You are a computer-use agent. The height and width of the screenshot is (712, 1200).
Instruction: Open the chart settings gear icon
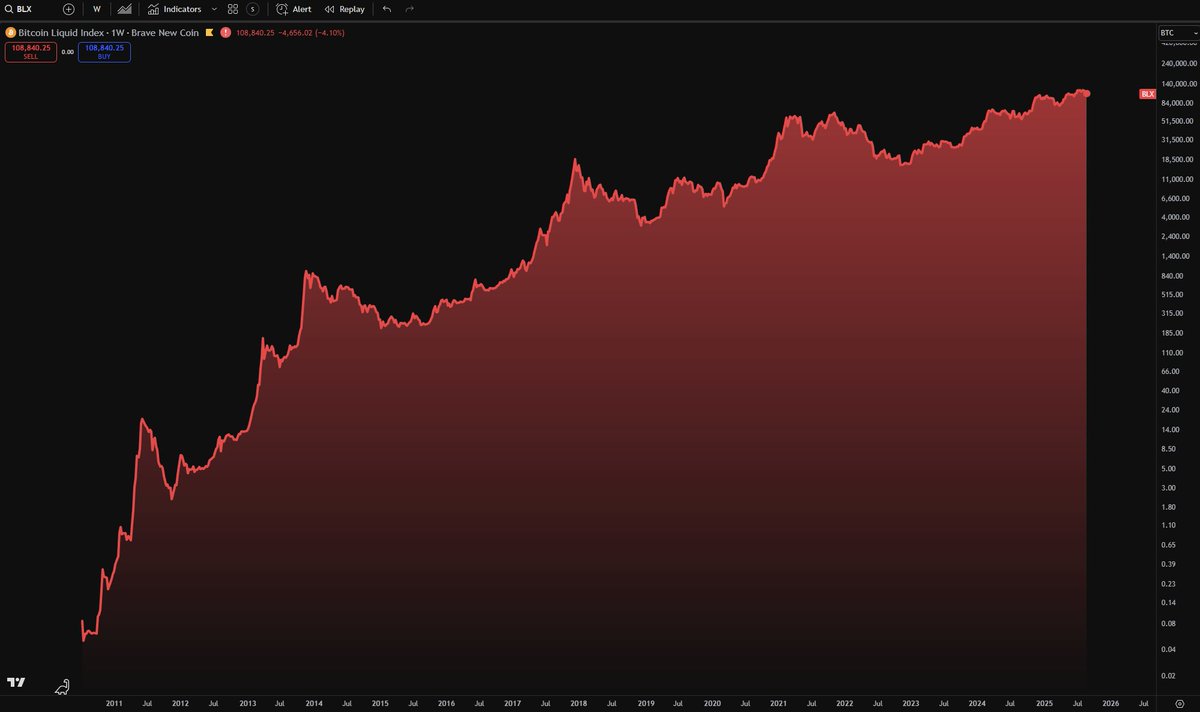tap(1180, 704)
